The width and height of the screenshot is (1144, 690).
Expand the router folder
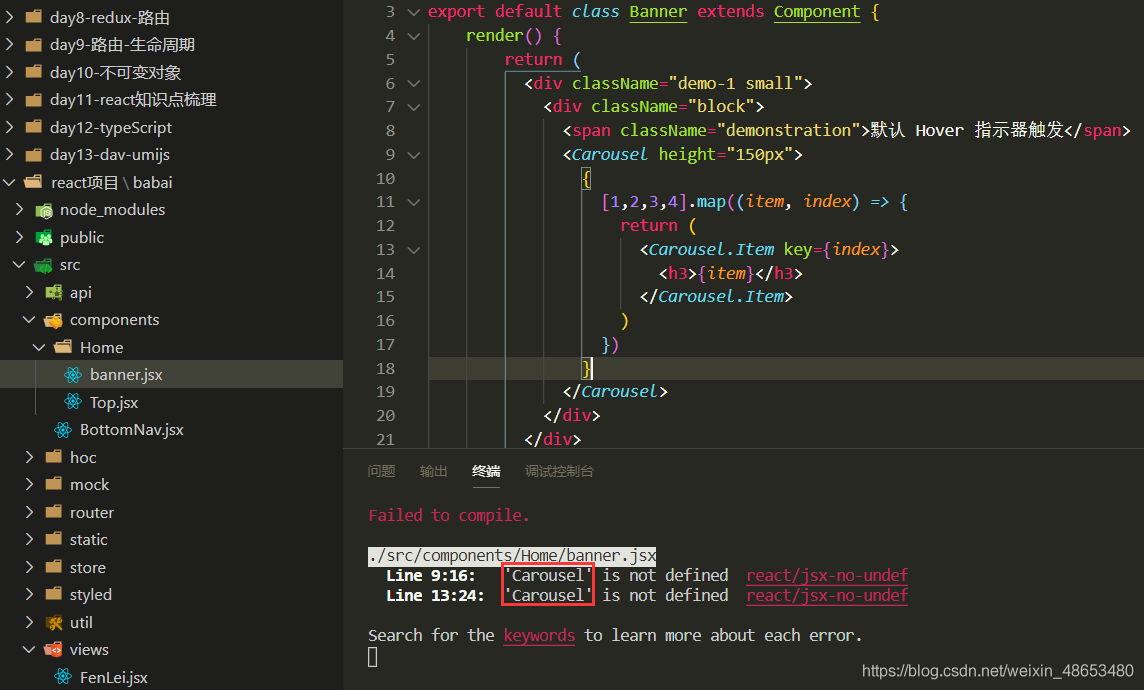click(29, 512)
